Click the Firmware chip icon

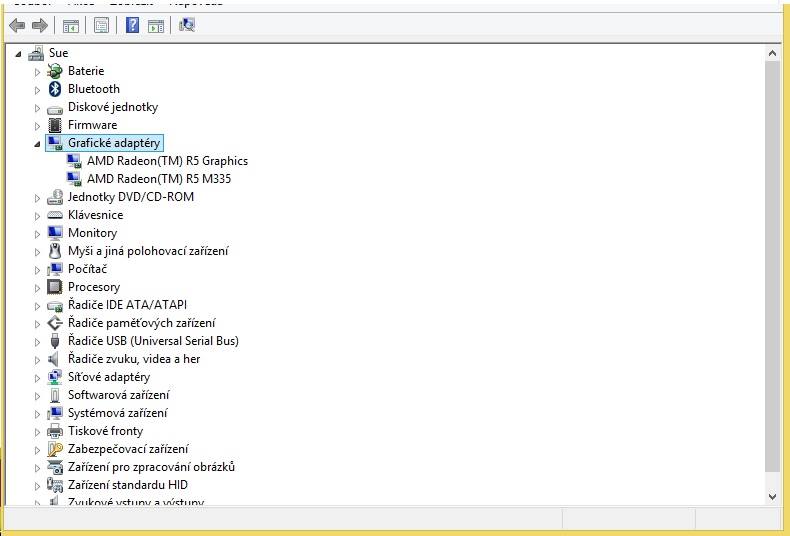tap(54, 125)
